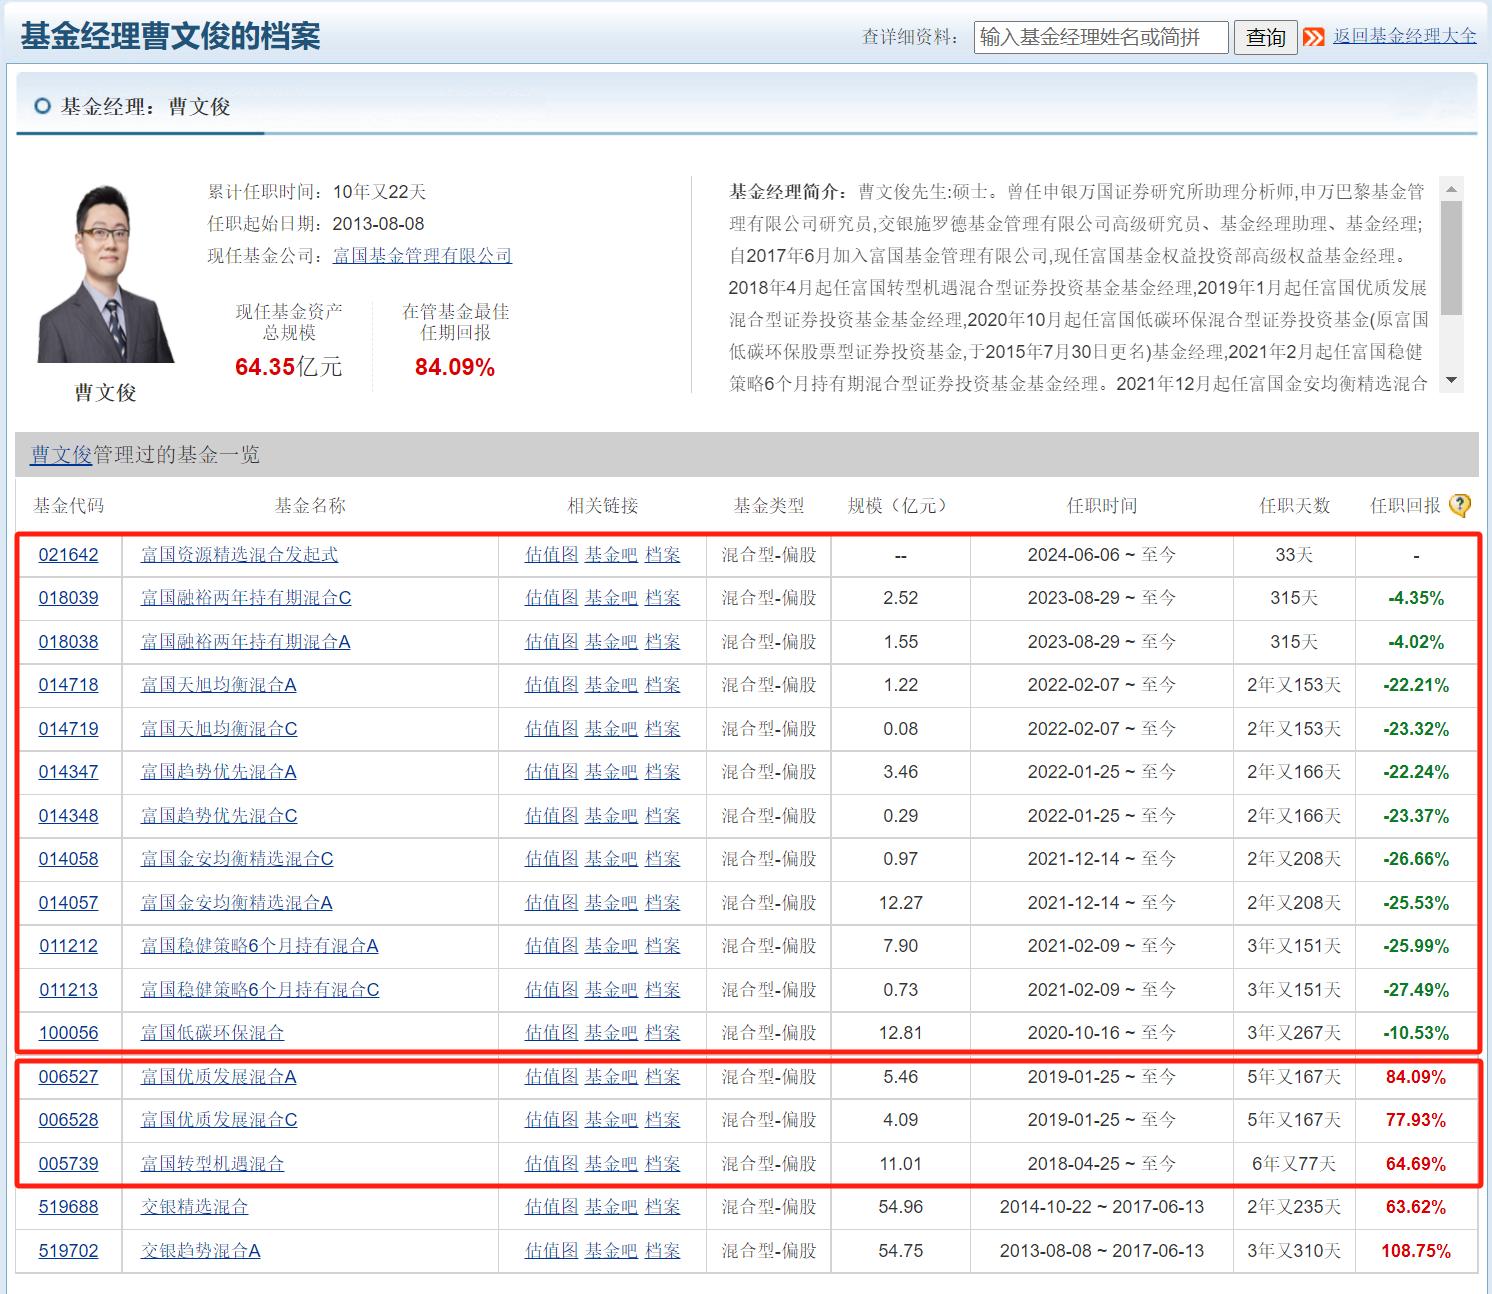Open fund 富国金安均衡精选混合A

tap(236, 903)
